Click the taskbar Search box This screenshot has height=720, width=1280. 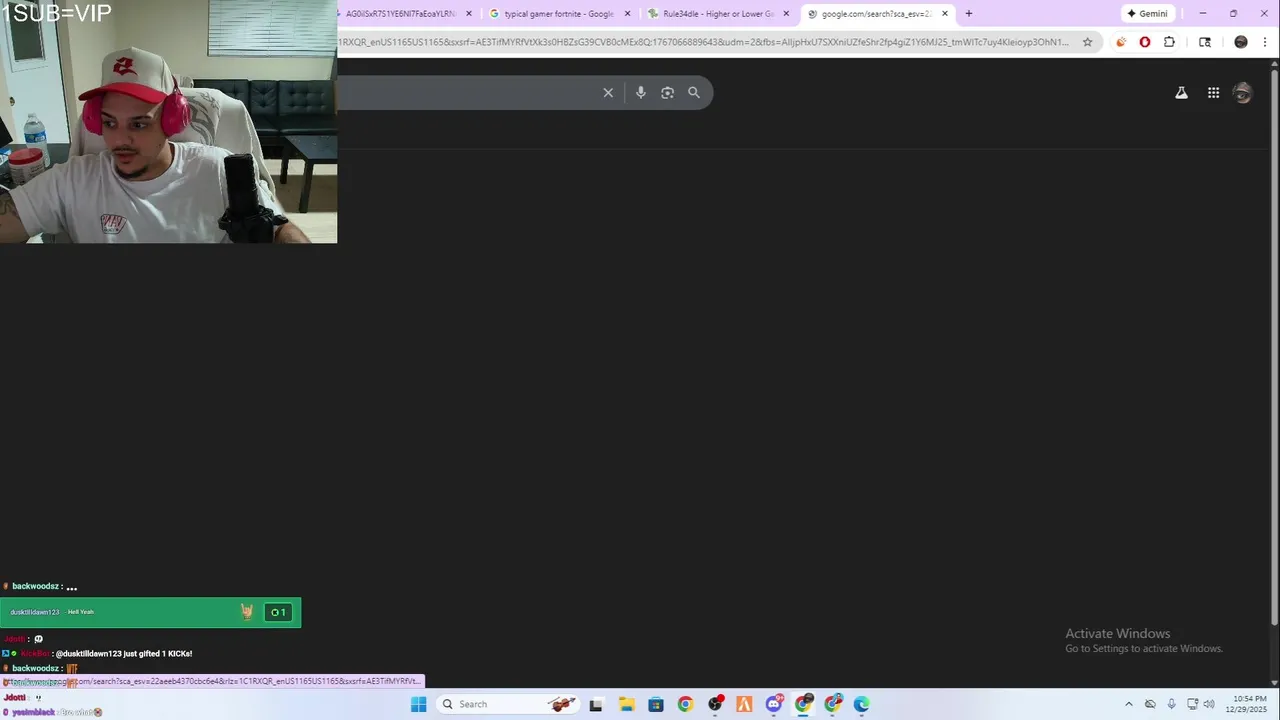pos(509,704)
